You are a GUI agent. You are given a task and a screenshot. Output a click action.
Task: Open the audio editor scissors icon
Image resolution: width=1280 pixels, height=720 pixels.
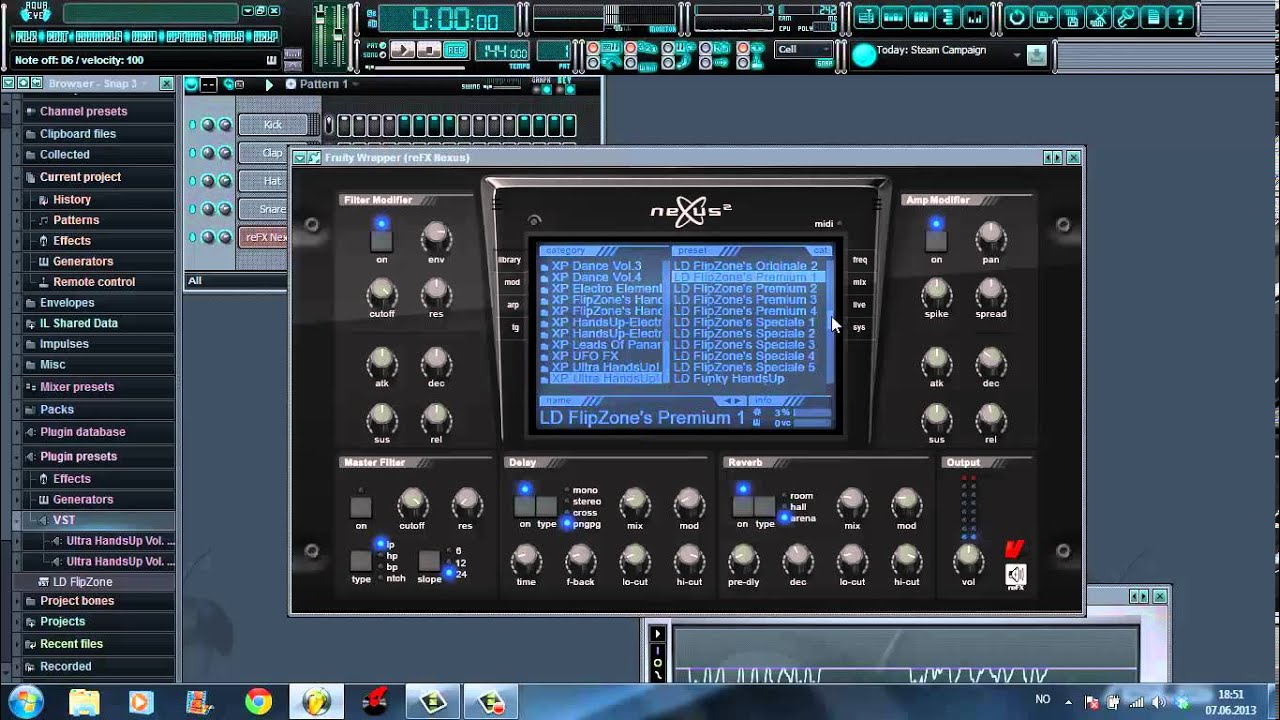tap(1098, 17)
